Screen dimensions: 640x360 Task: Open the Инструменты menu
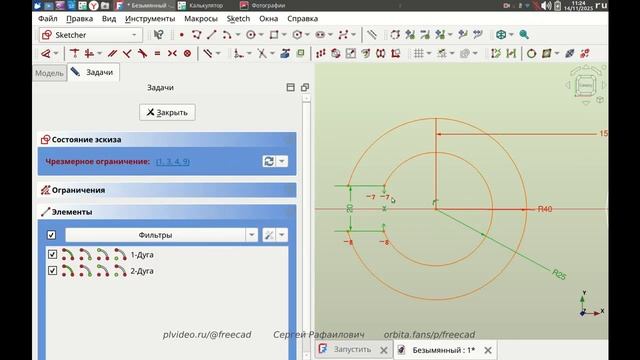[150, 19]
